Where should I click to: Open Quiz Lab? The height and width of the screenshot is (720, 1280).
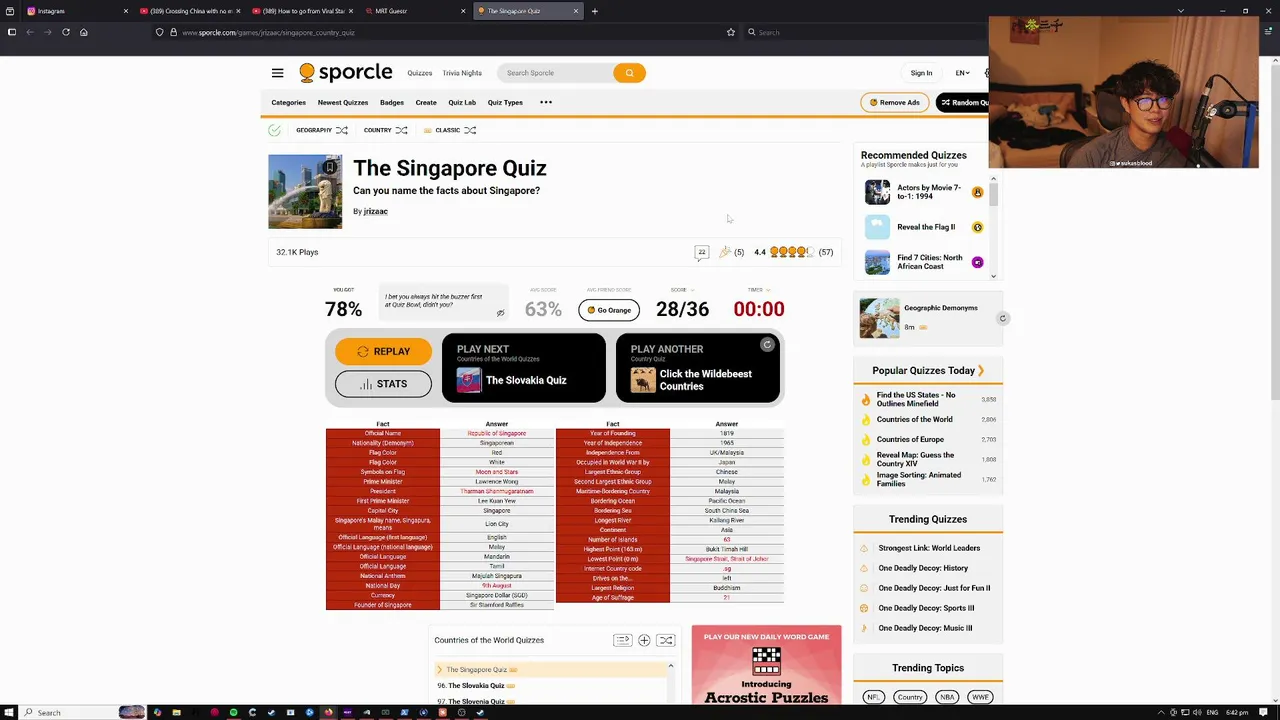point(462,102)
